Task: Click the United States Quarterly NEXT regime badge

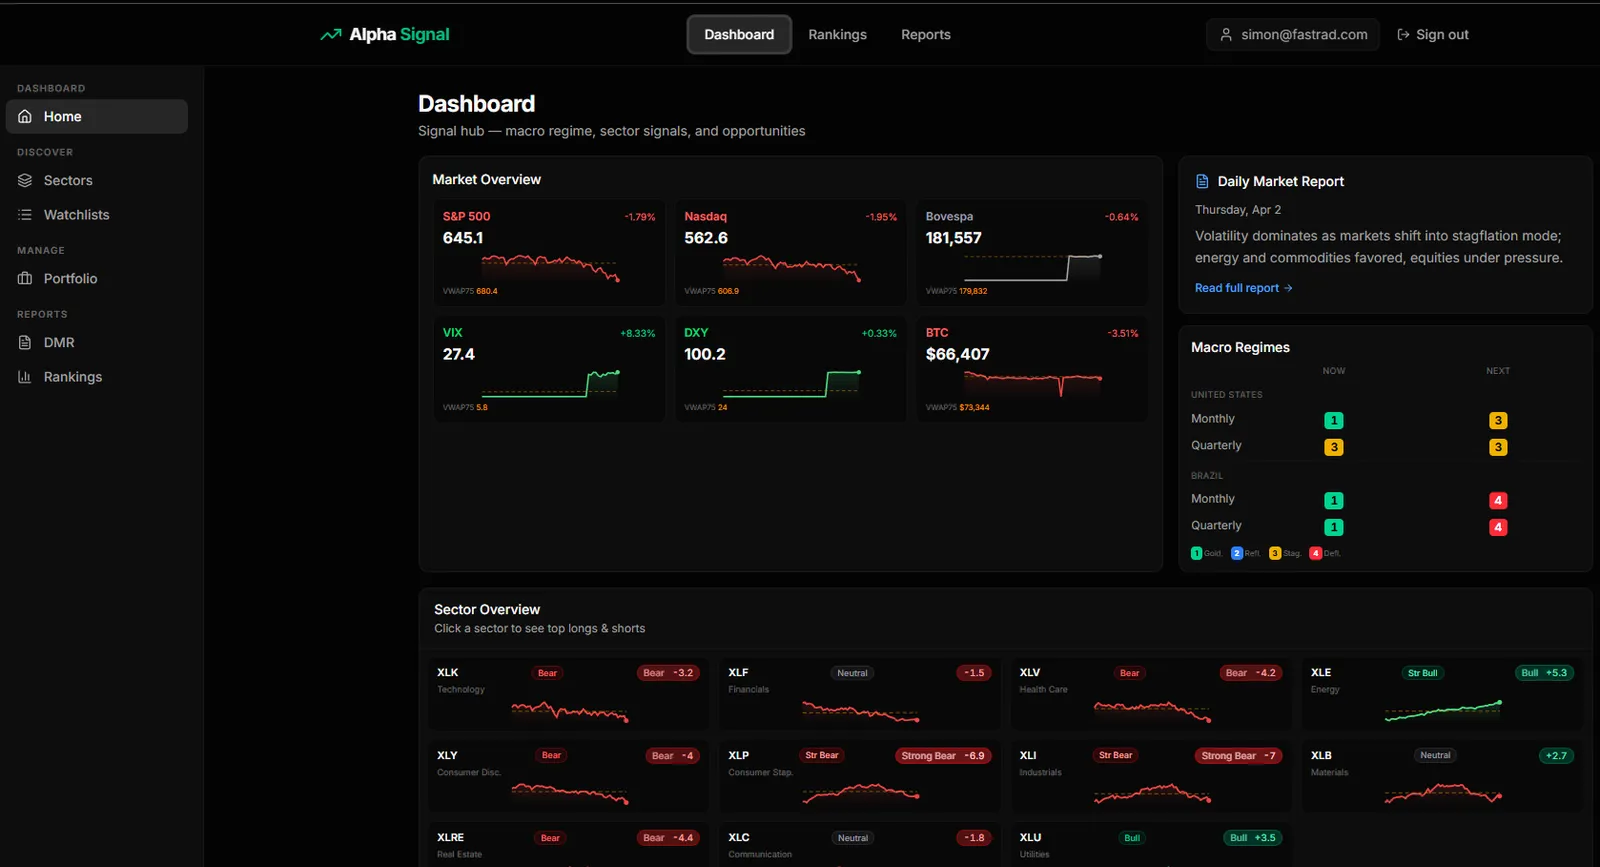Action: [x=1498, y=447]
